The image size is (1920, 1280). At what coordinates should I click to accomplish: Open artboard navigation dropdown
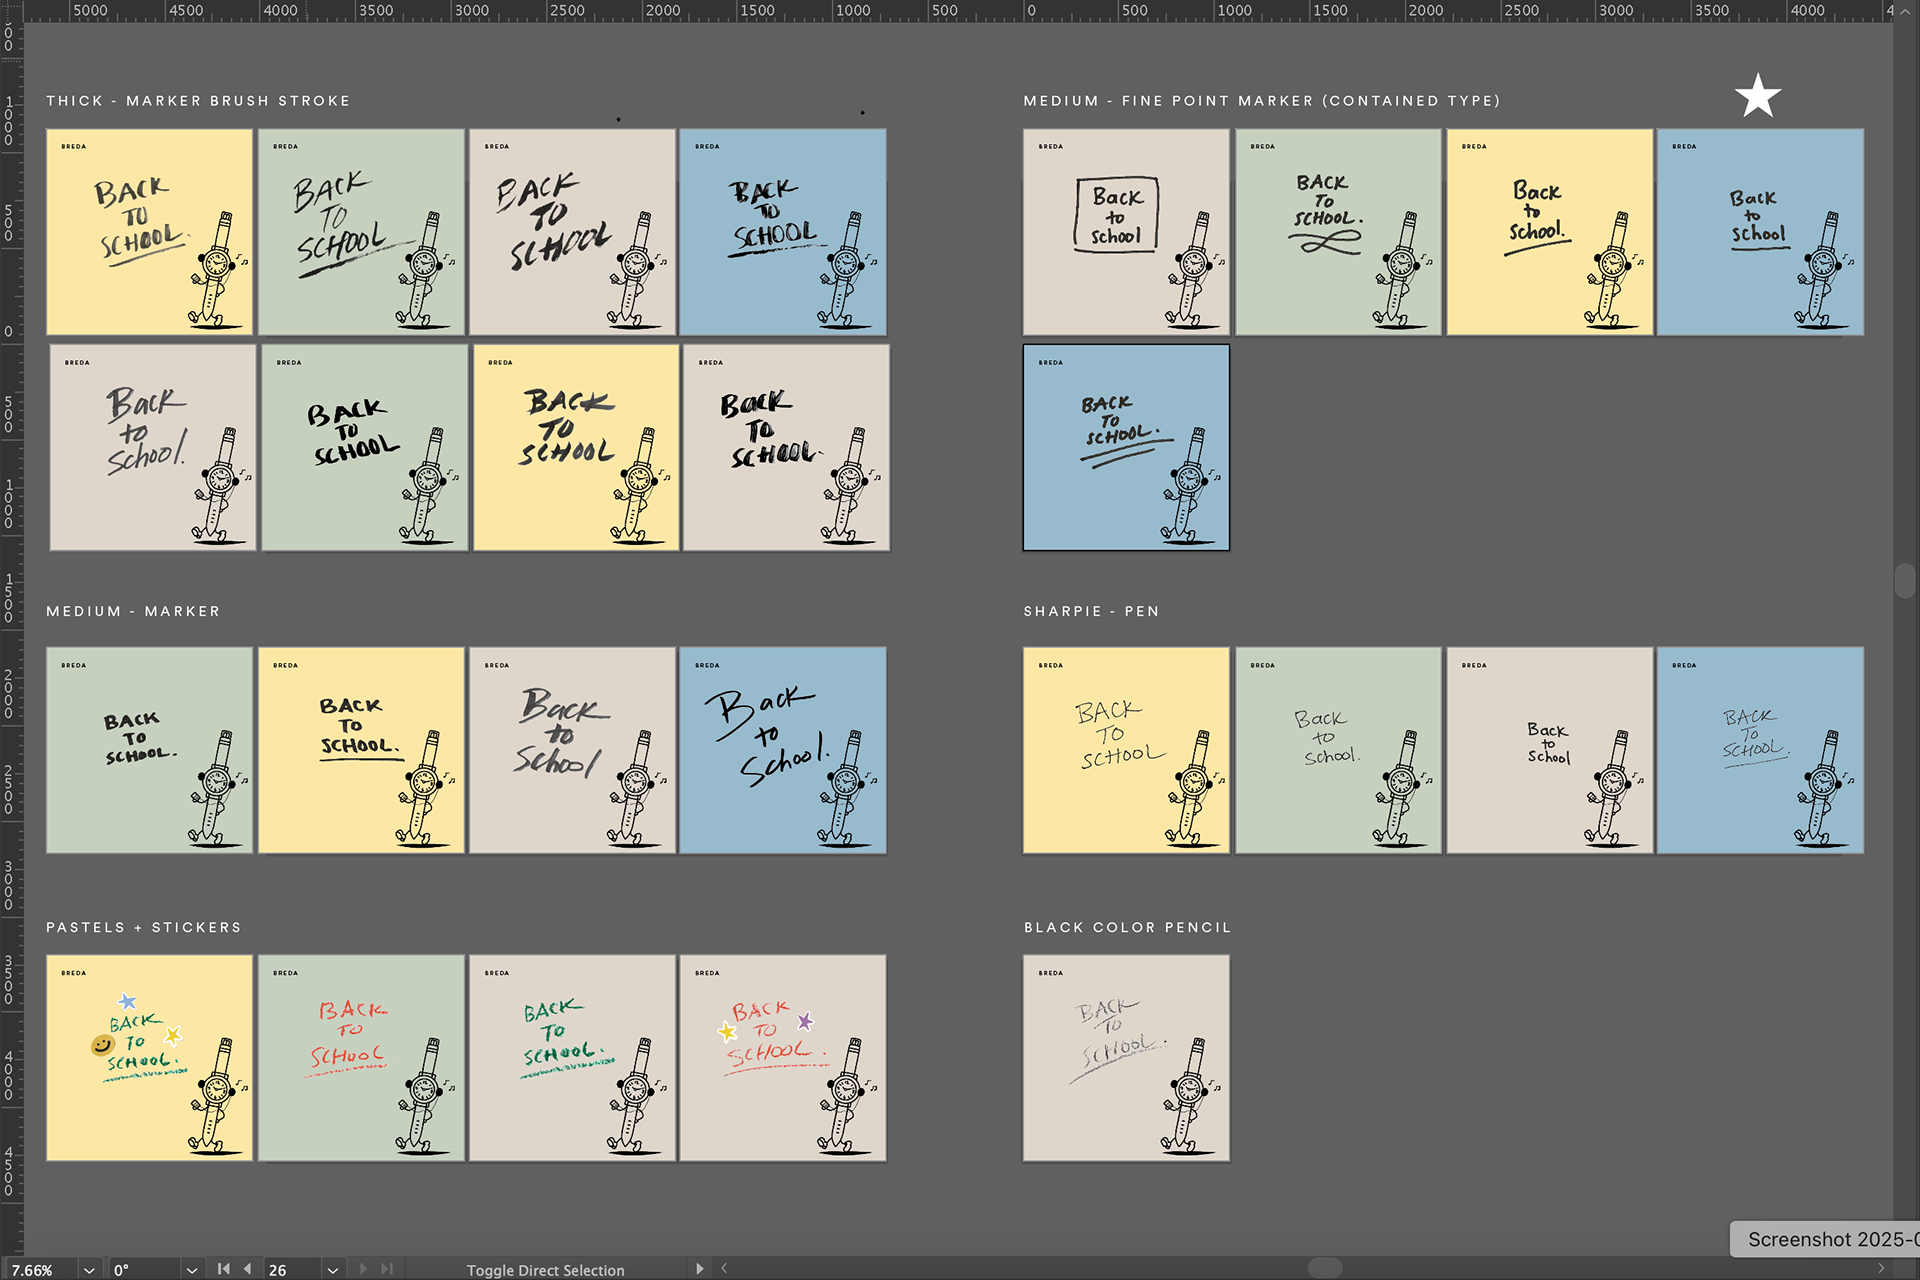pos(332,1270)
